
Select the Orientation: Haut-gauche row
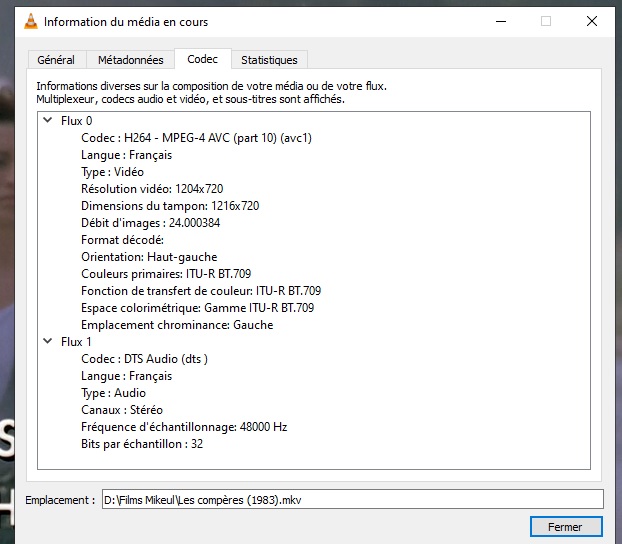(x=149, y=257)
